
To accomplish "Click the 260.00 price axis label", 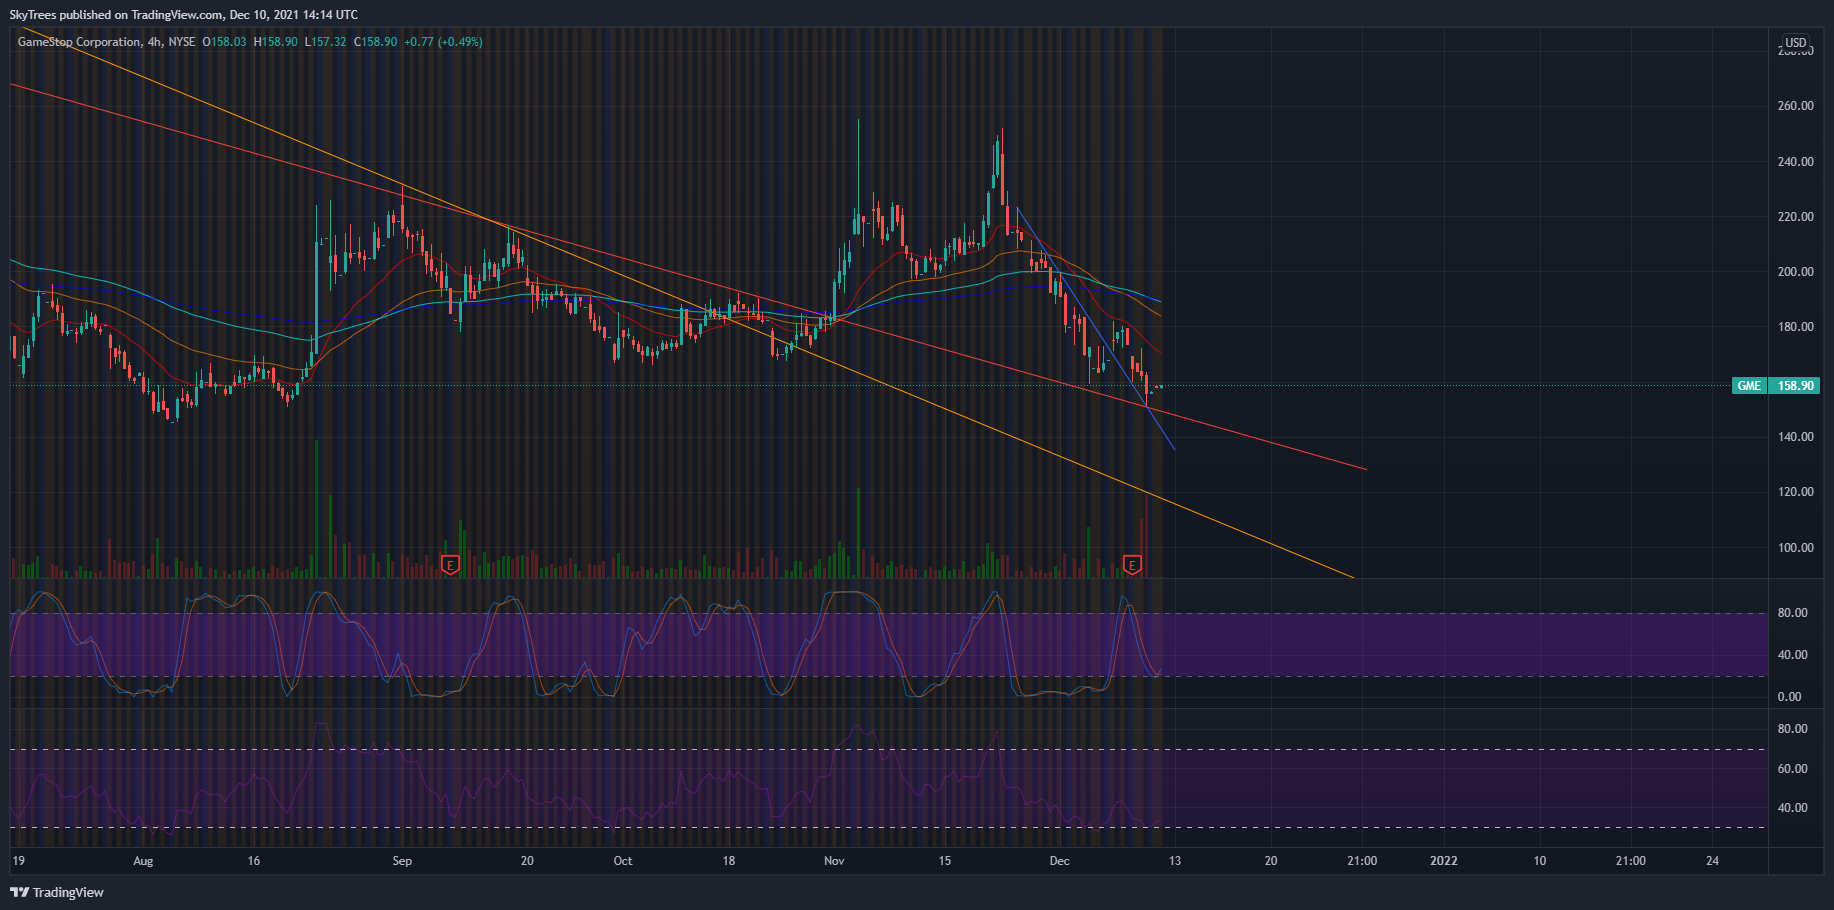I will click(1795, 106).
